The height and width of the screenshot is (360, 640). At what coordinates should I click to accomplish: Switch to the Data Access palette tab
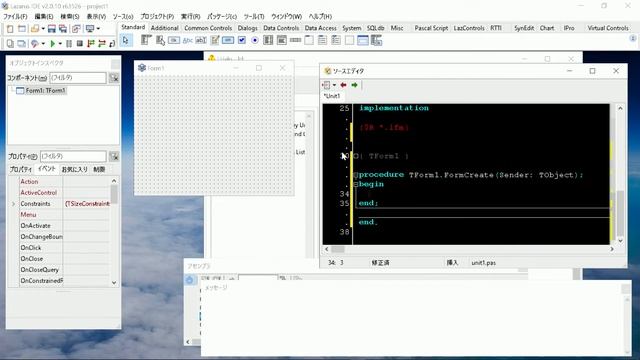(320, 28)
